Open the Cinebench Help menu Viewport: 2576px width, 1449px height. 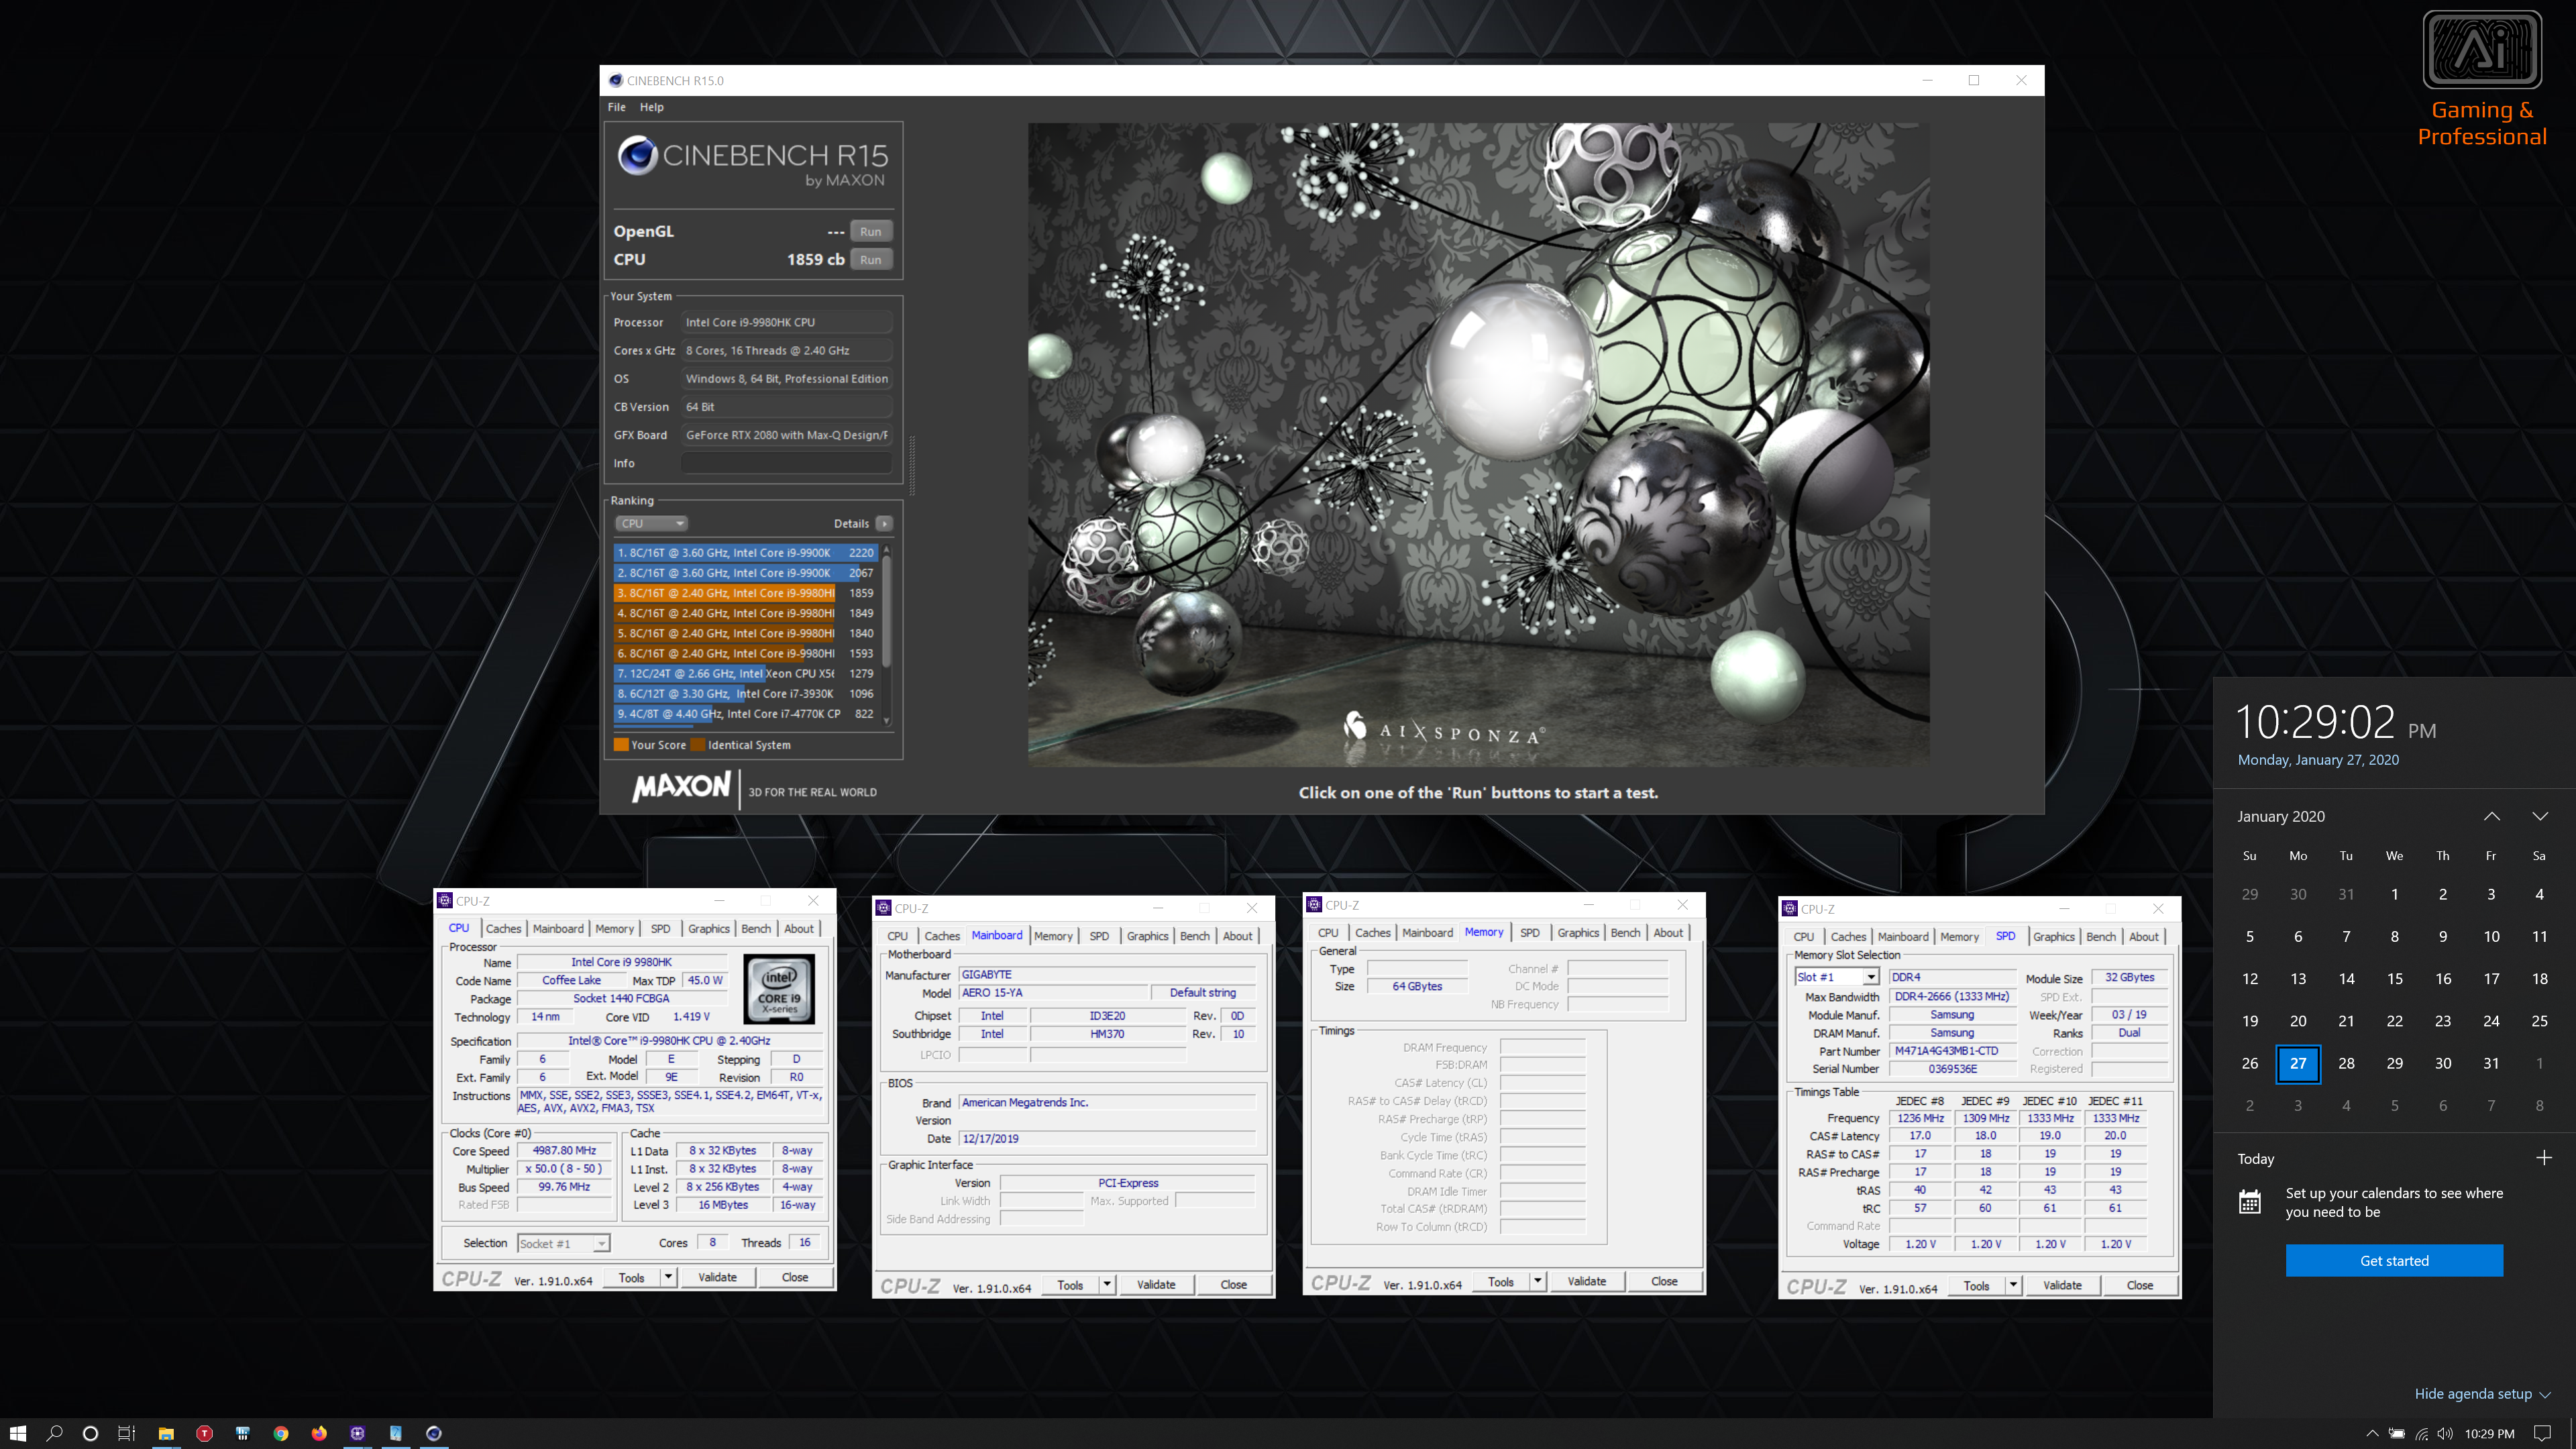(651, 107)
